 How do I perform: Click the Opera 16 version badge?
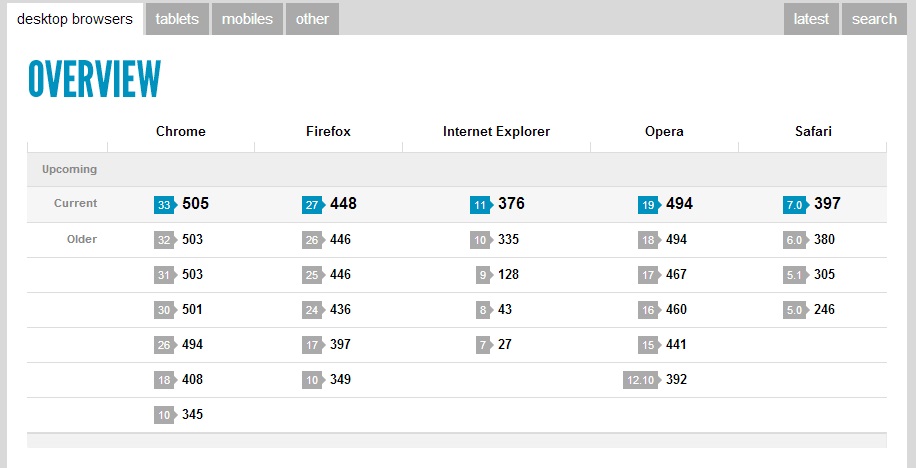[x=650, y=310]
